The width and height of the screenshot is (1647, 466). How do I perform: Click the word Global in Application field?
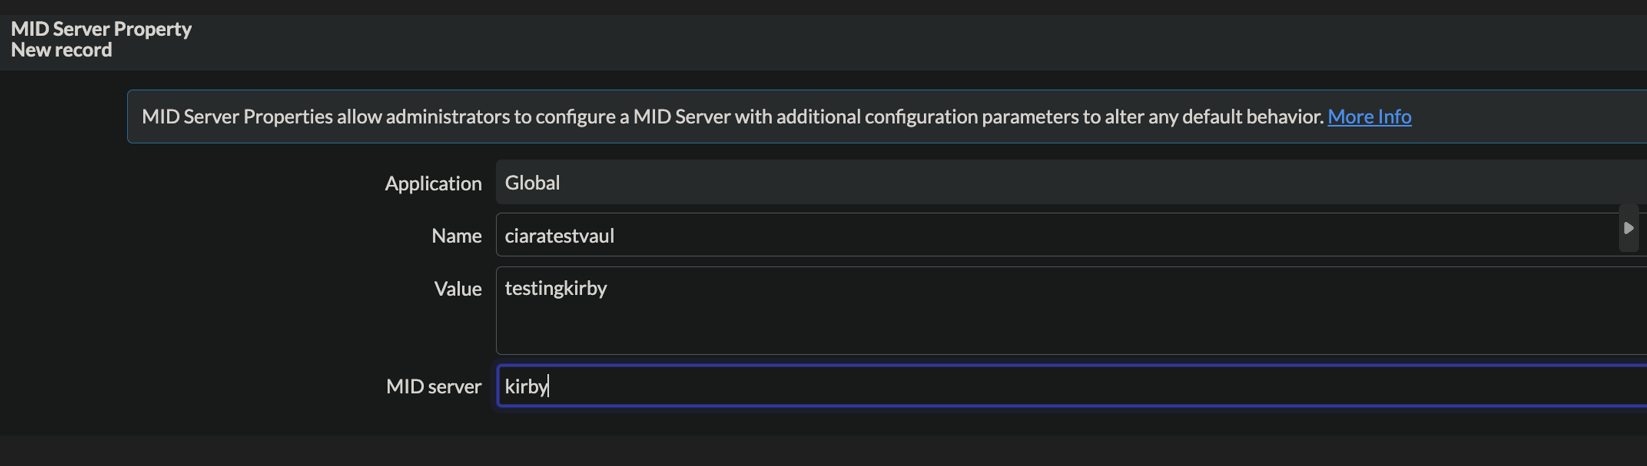tap(532, 183)
